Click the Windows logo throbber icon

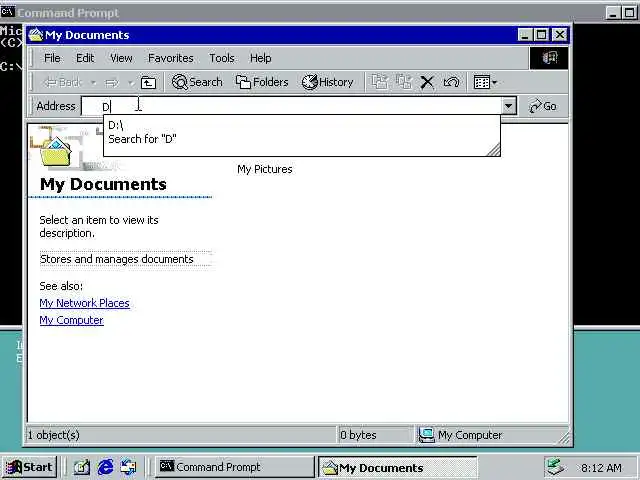[x=549, y=58]
